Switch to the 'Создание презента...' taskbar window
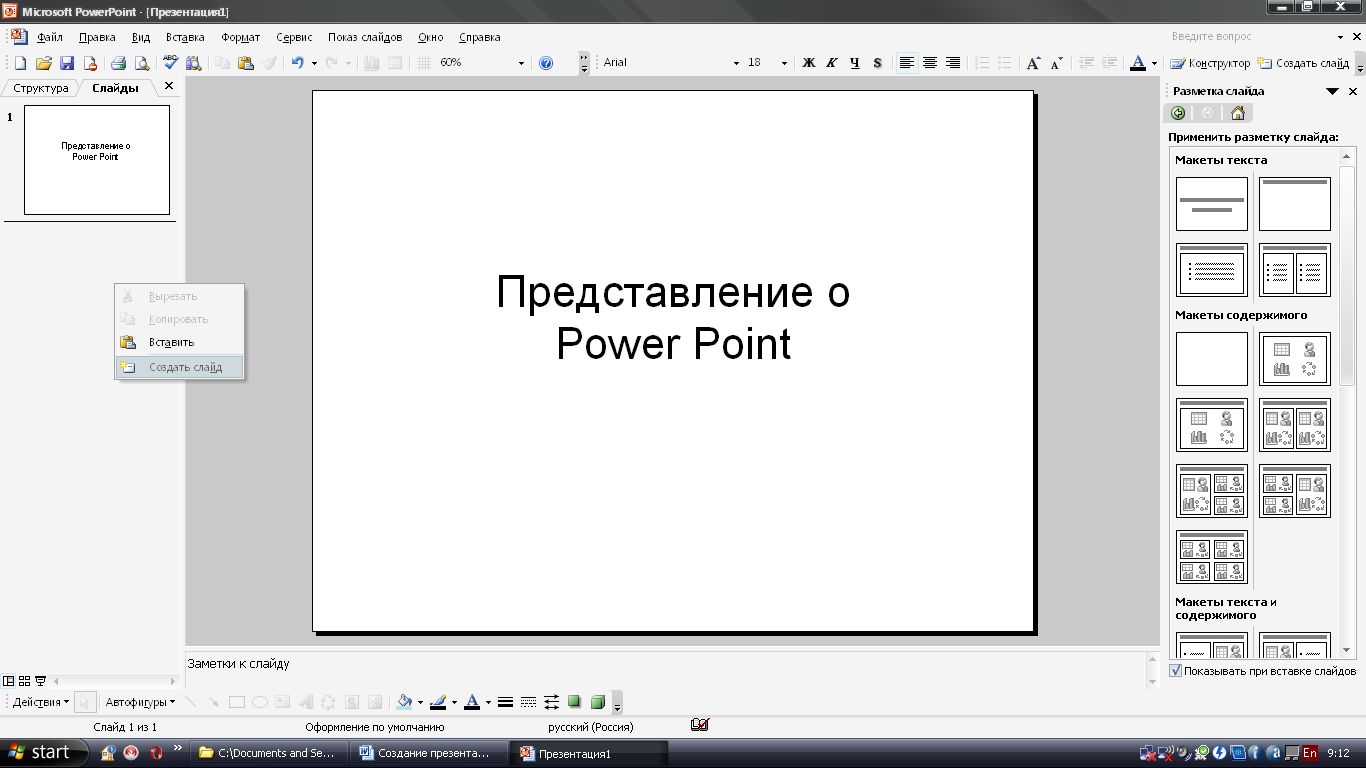The height and width of the screenshot is (768, 1366). click(428, 753)
